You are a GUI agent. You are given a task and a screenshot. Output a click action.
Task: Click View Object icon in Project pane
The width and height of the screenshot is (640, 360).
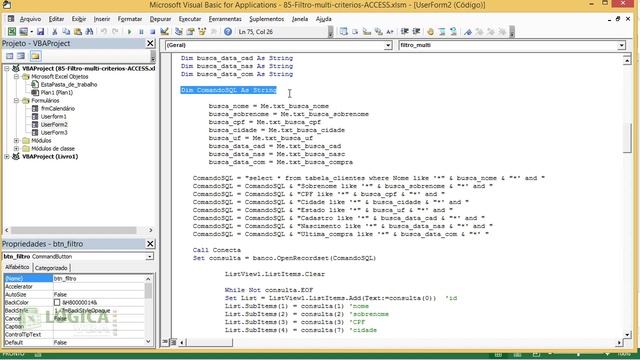pos(21,56)
